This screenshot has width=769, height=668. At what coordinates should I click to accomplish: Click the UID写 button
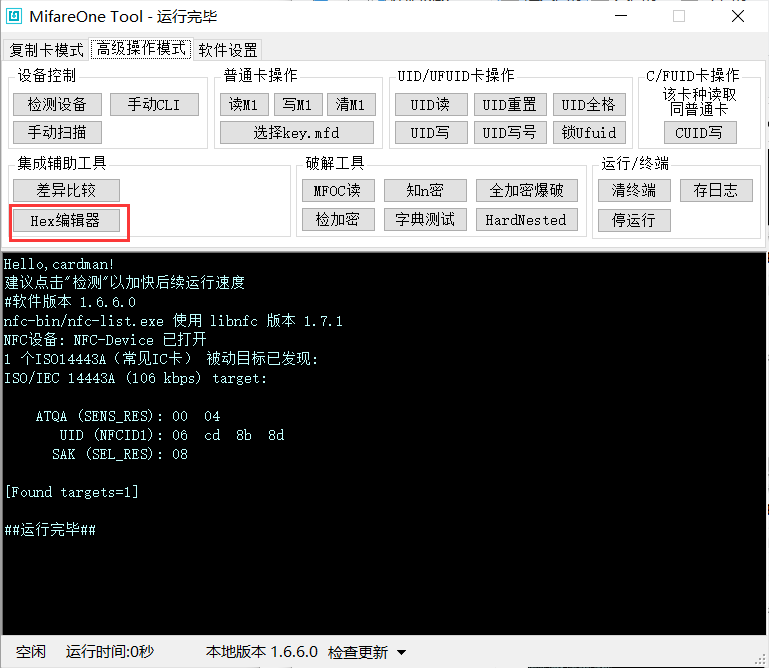pos(431,132)
